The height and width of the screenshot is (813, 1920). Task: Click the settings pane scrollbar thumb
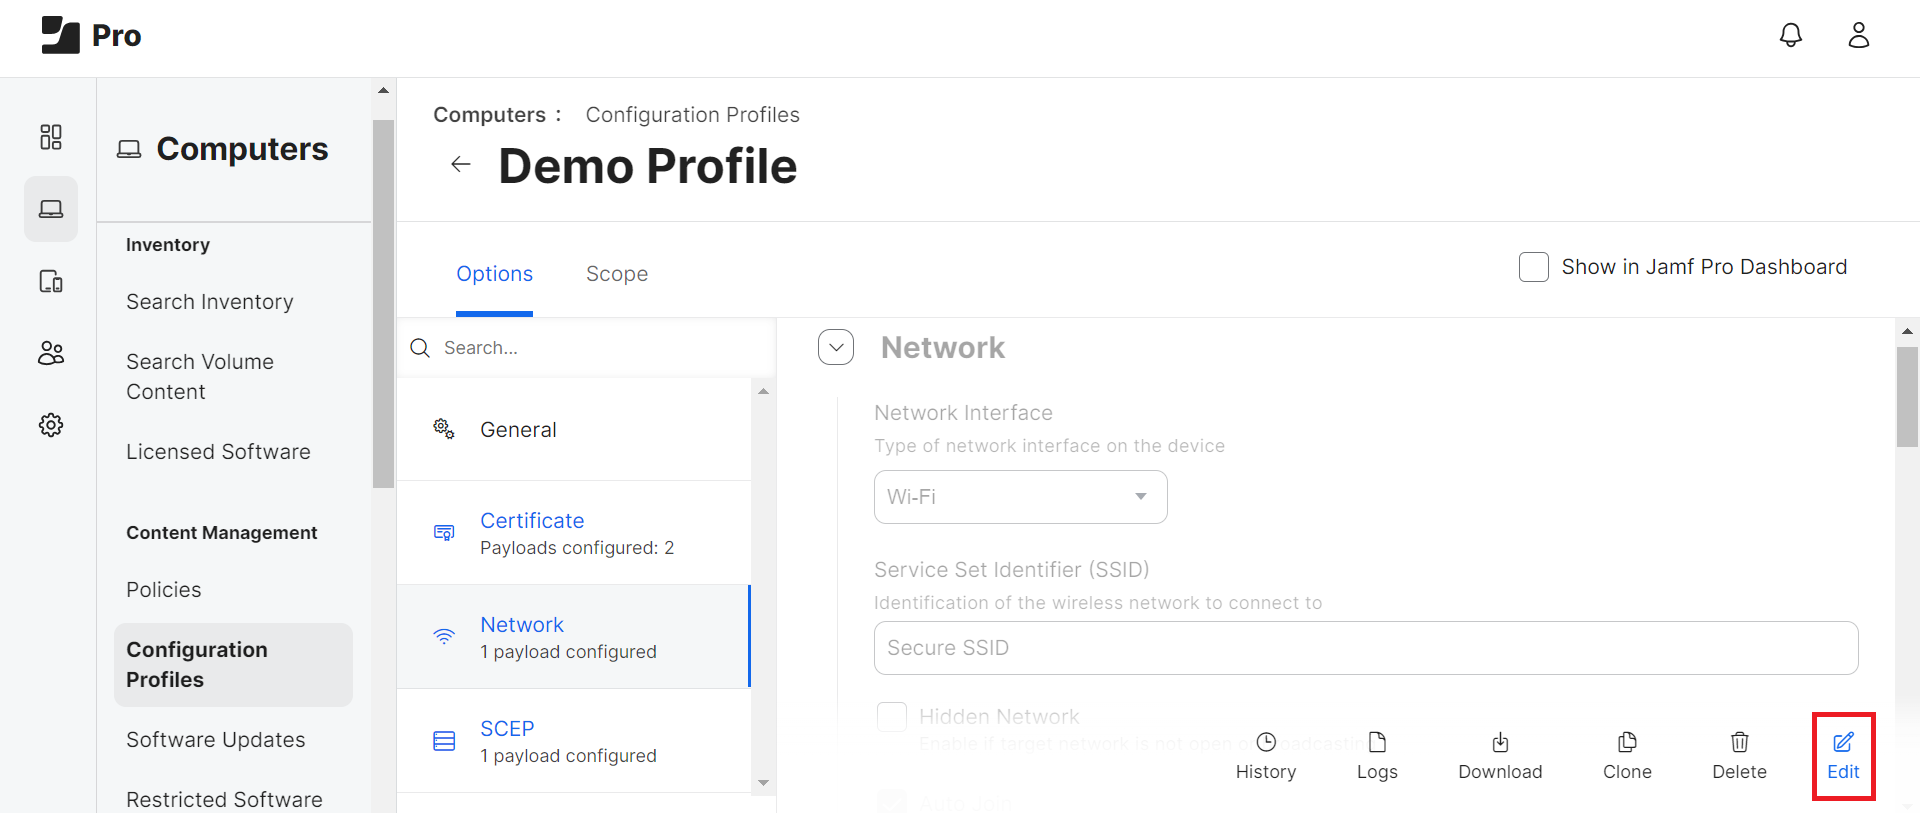pos(1907,397)
